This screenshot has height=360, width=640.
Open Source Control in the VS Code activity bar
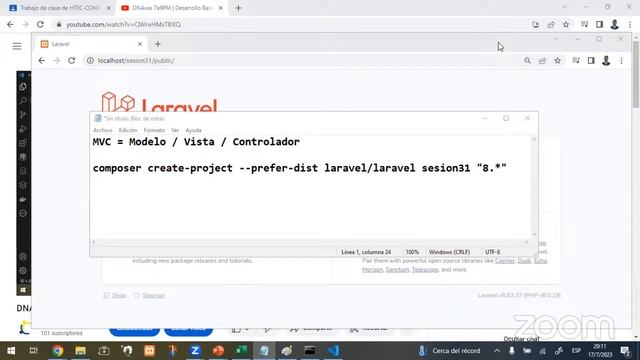click(23, 115)
